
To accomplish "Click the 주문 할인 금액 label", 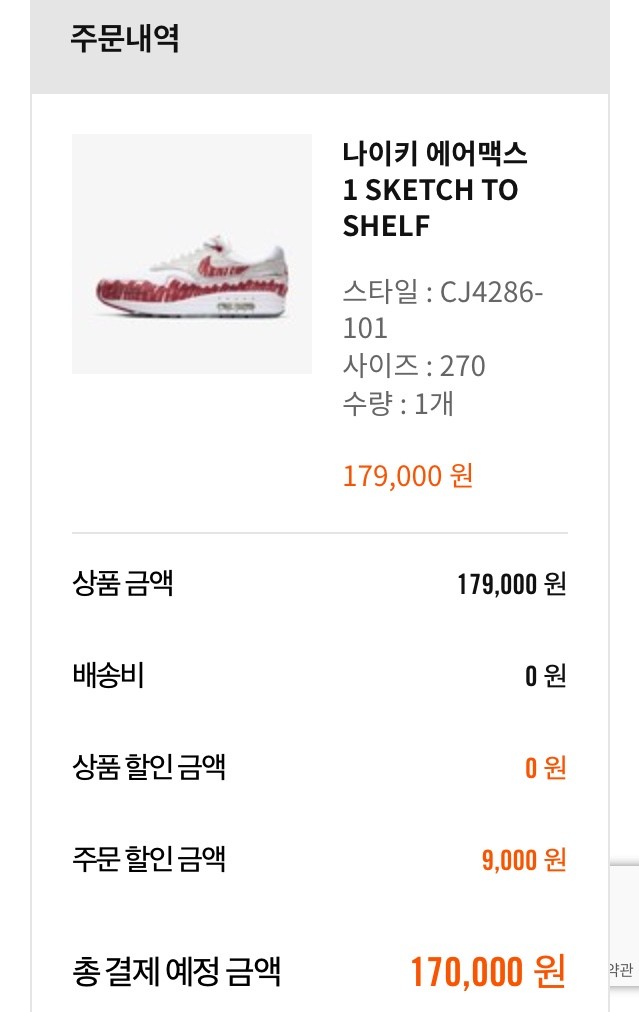I will [149, 858].
